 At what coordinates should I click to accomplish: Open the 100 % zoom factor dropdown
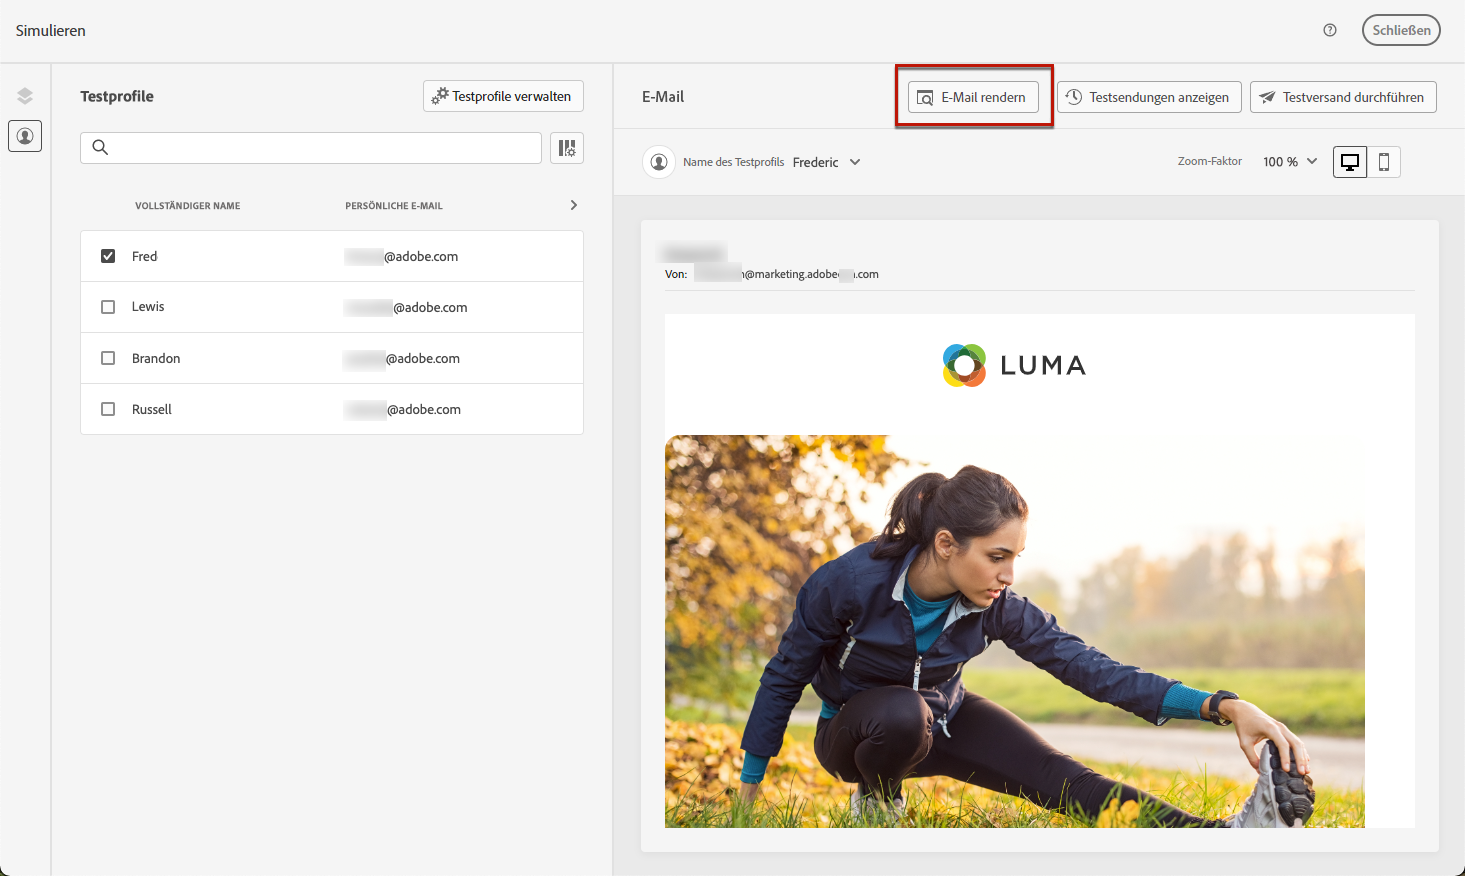click(x=1290, y=162)
